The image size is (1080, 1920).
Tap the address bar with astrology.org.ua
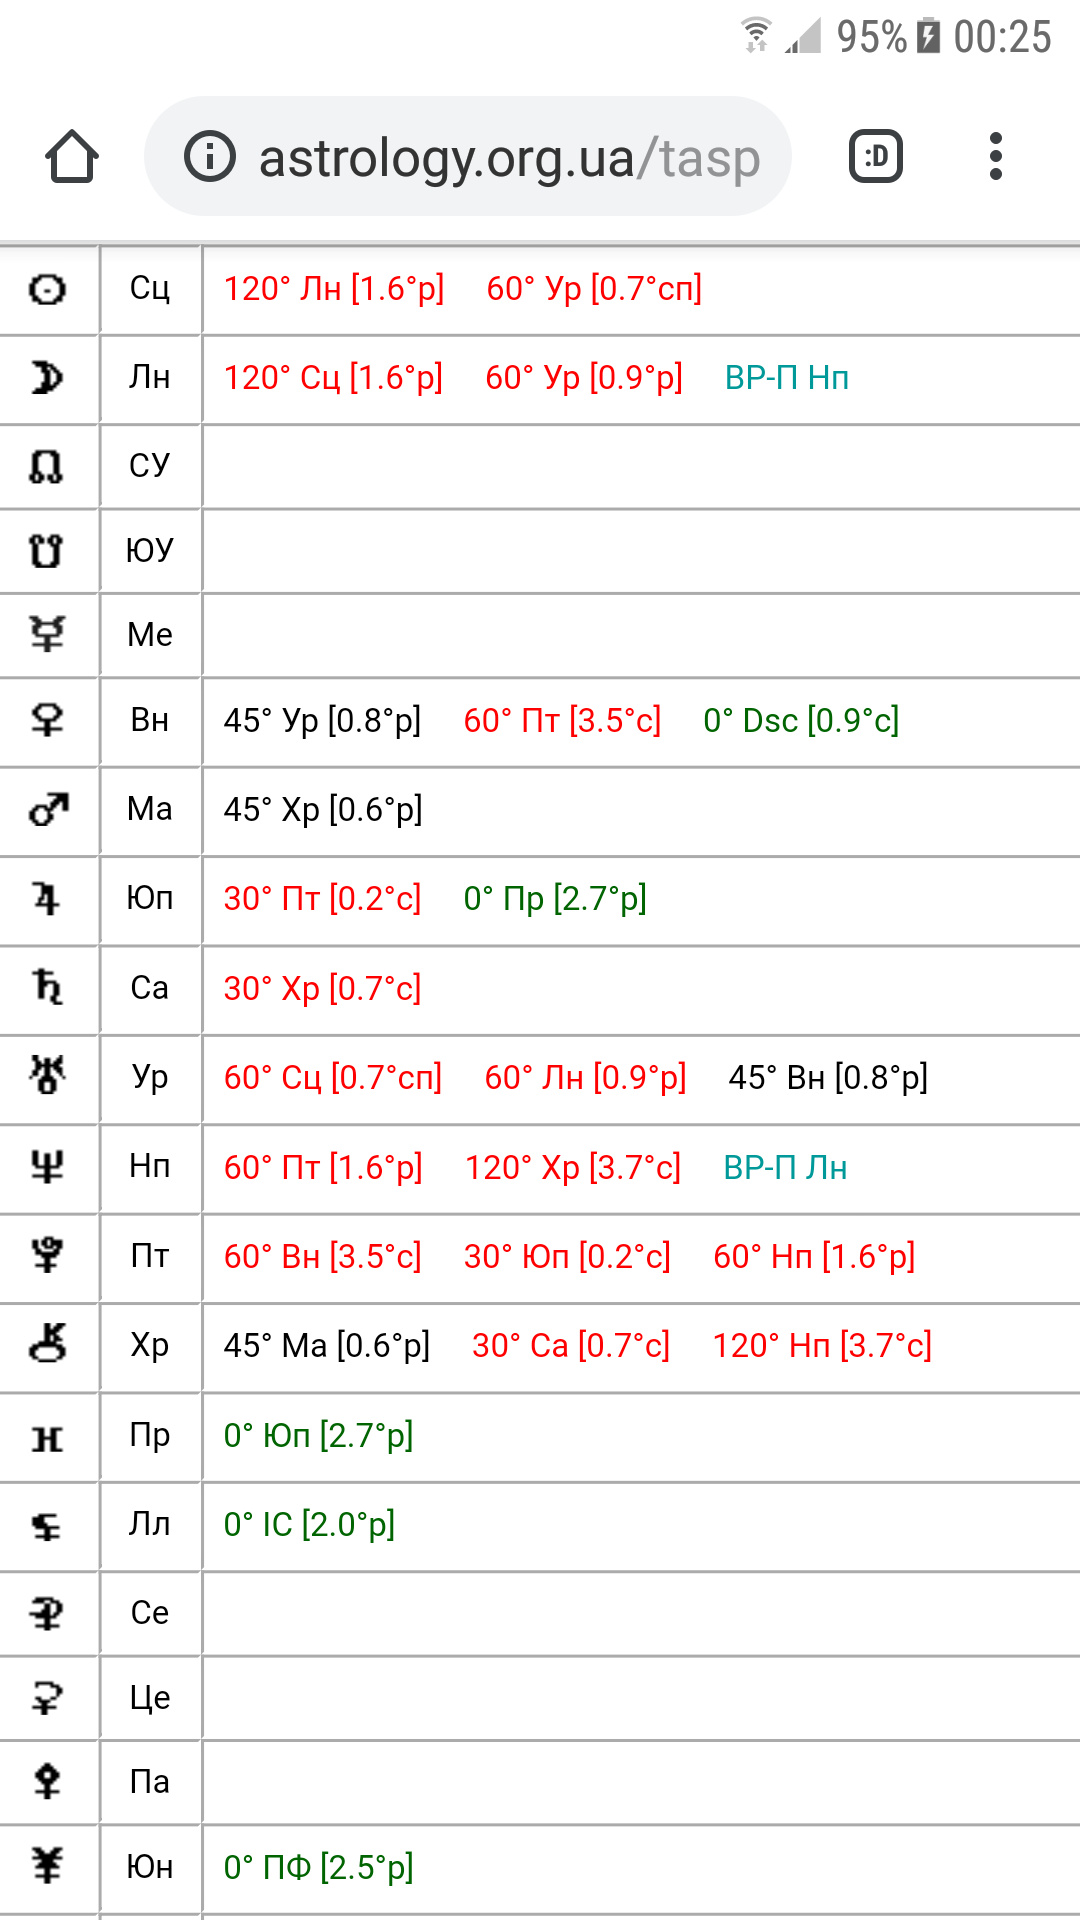(x=468, y=157)
